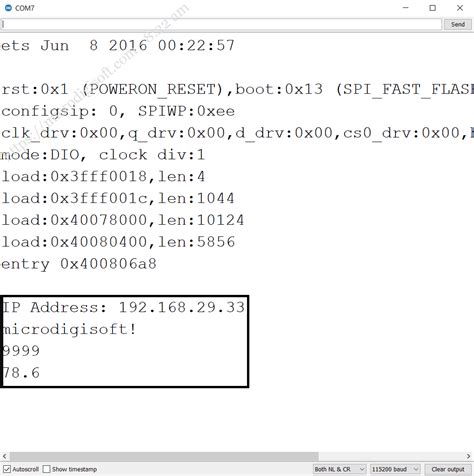Minimize the COM7 serial monitor window

point(406,8)
